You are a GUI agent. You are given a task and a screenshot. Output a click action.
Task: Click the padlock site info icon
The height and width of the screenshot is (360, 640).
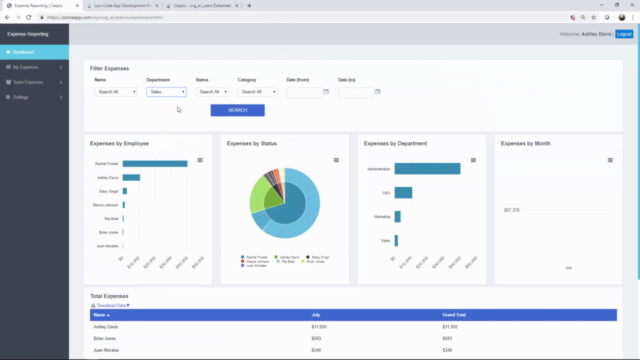tap(42, 18)
